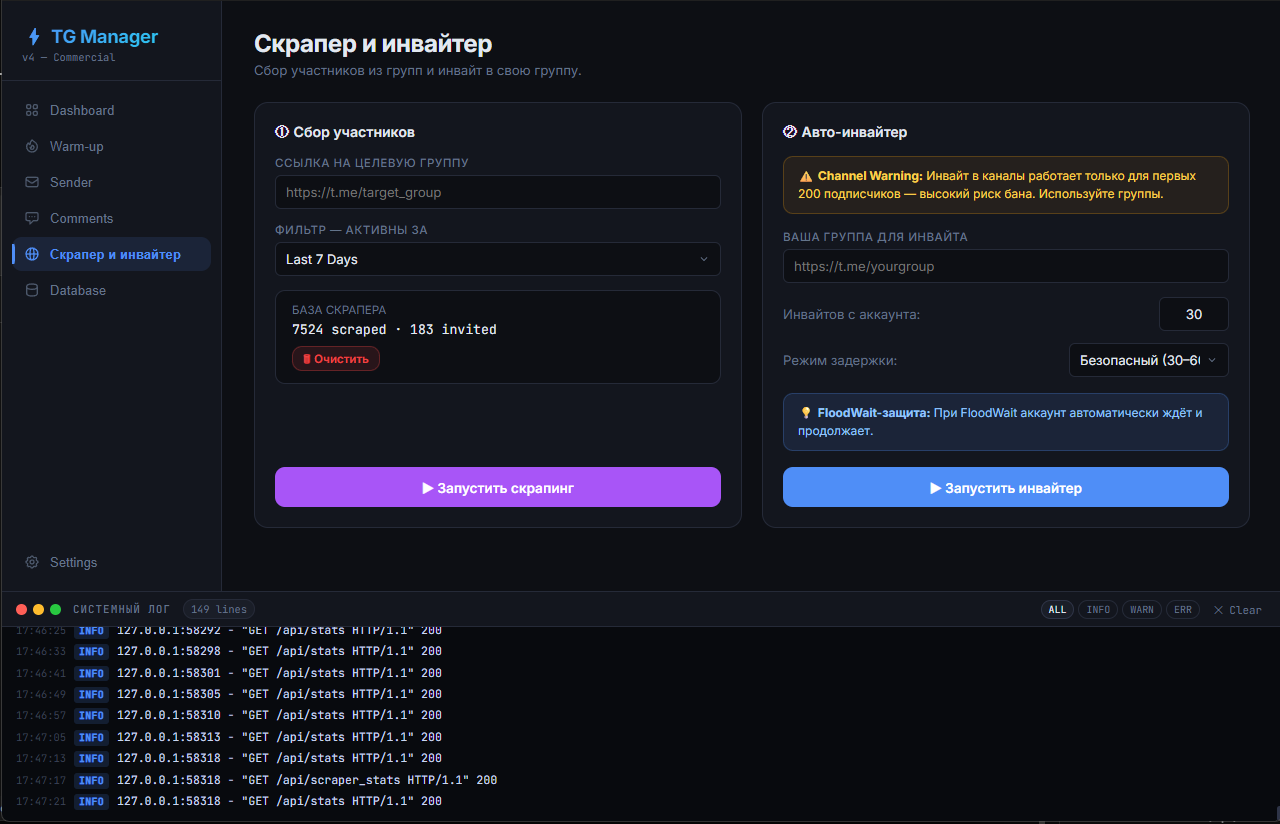Click the Settings gear icon
The height and width of the screenshot is (824, 1280).
pos(32,562)
